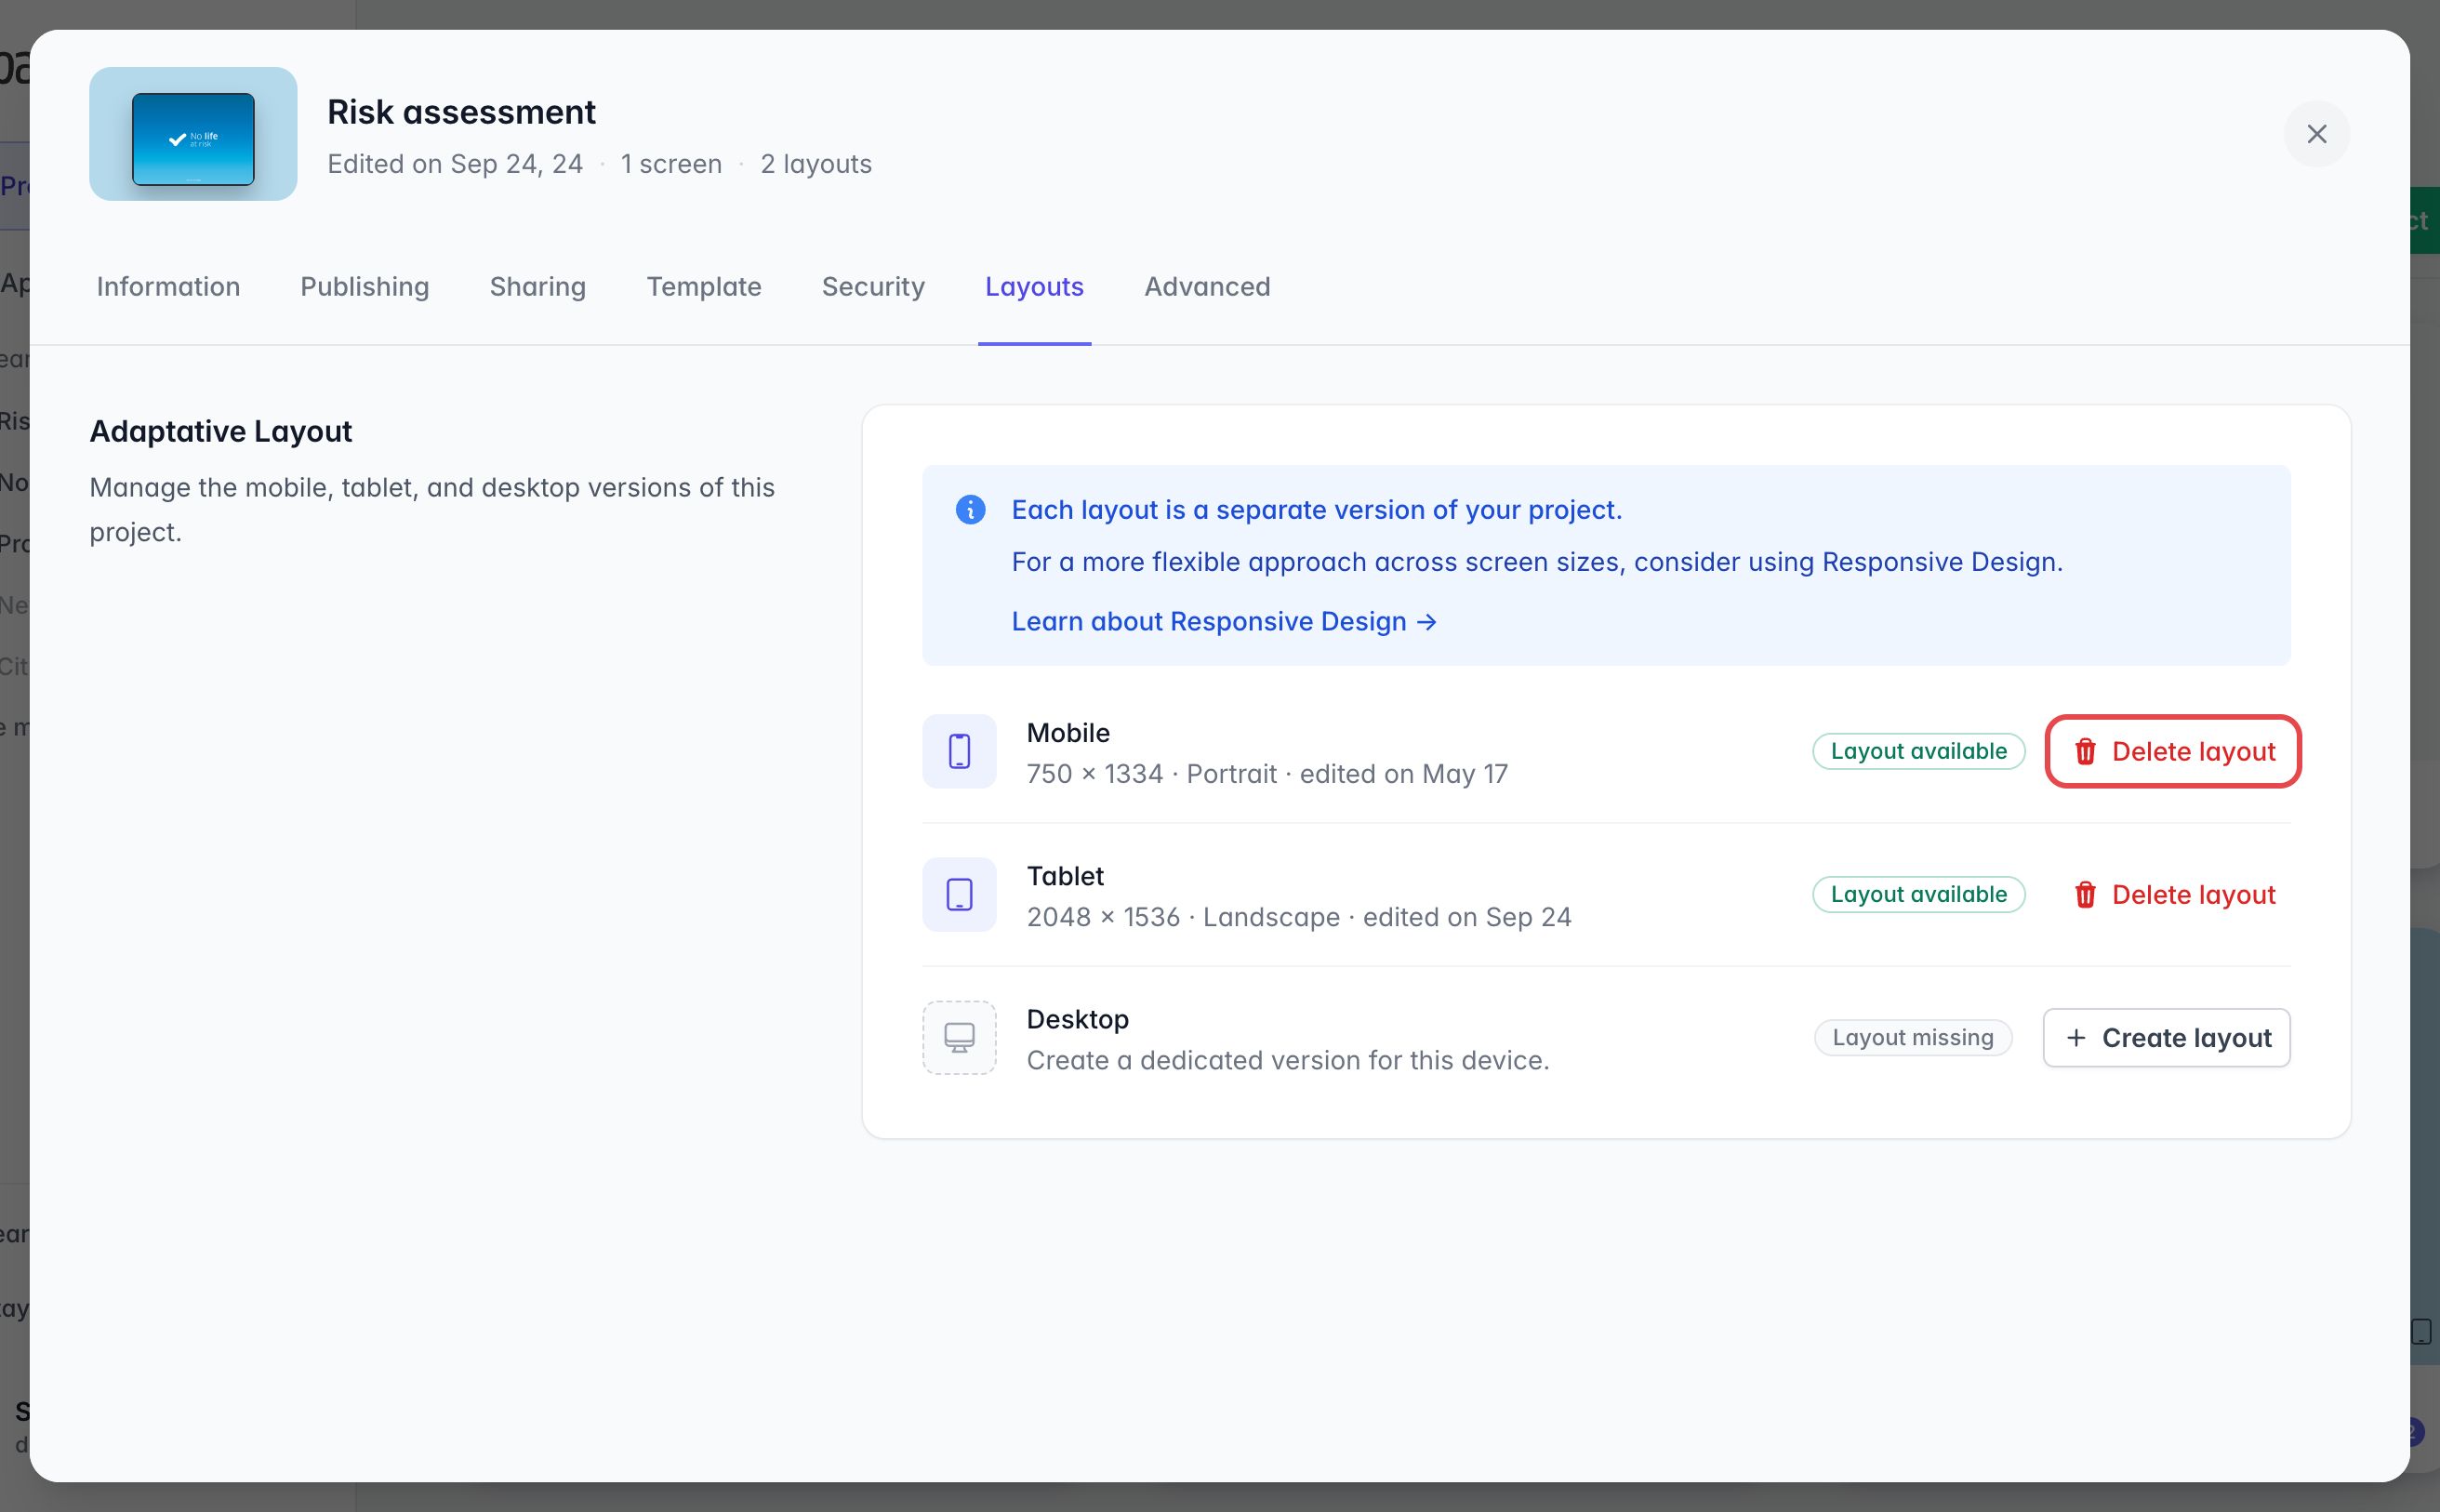This screenshot has width=2440, height=1512.
Task: Open the Publishing tab
Action: 365,287
